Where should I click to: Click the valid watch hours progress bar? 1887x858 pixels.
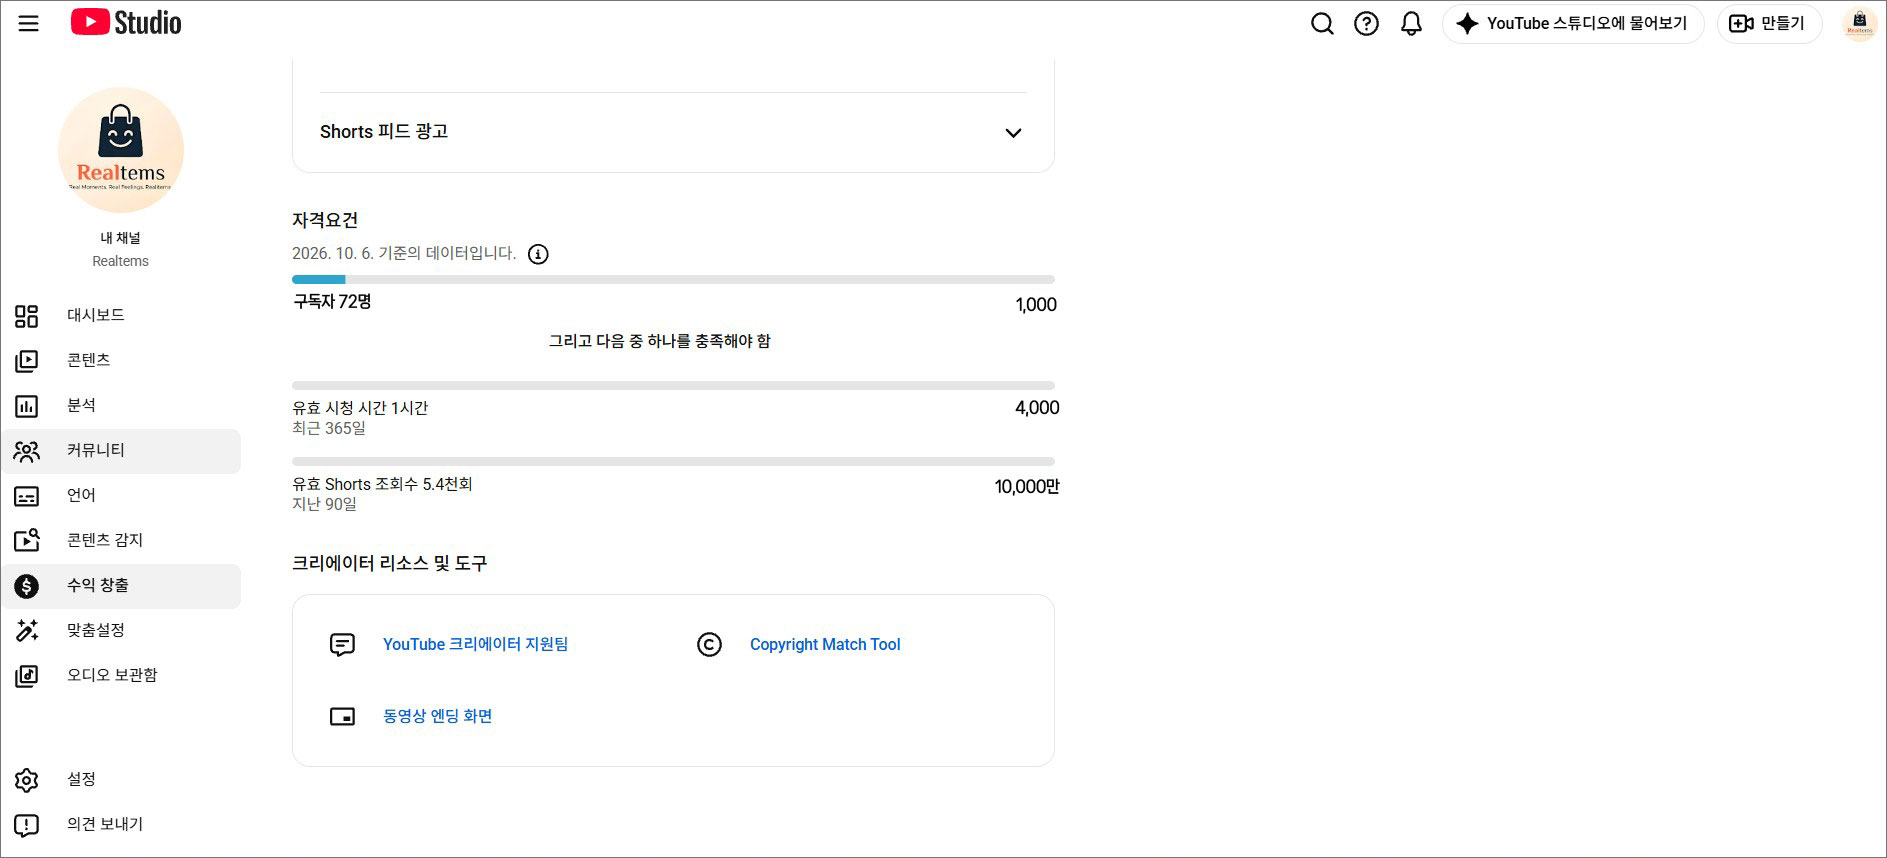pyautogui.click(x=673, y=385)
